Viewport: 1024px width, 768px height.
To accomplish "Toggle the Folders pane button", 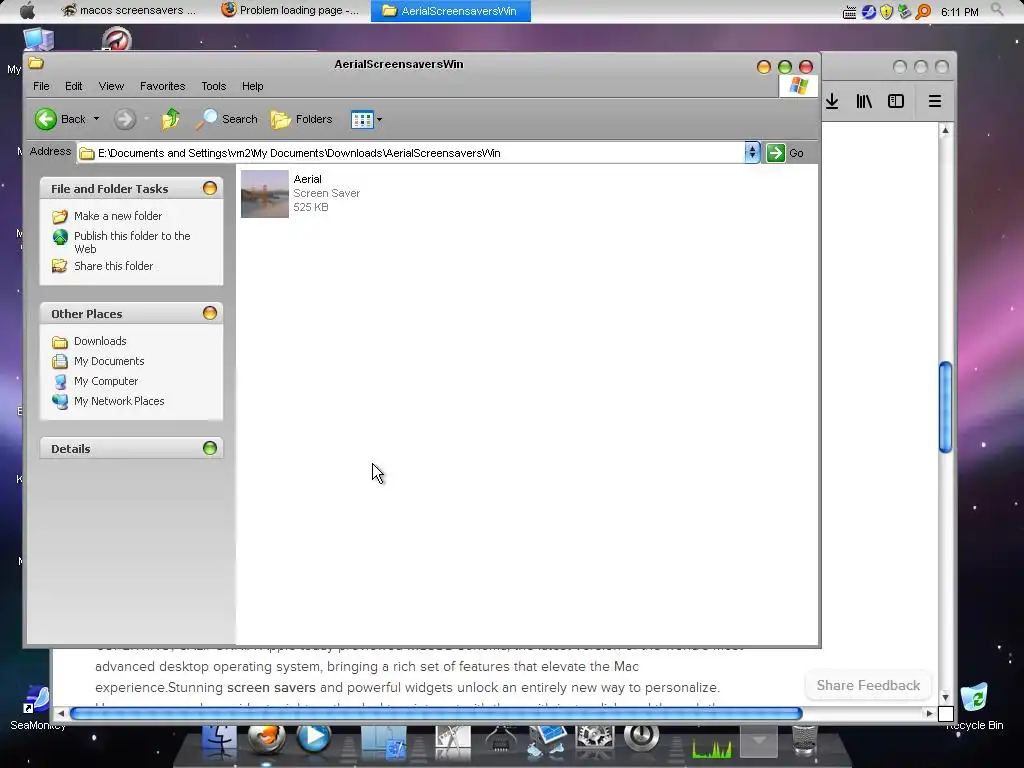I will [302, 119].
